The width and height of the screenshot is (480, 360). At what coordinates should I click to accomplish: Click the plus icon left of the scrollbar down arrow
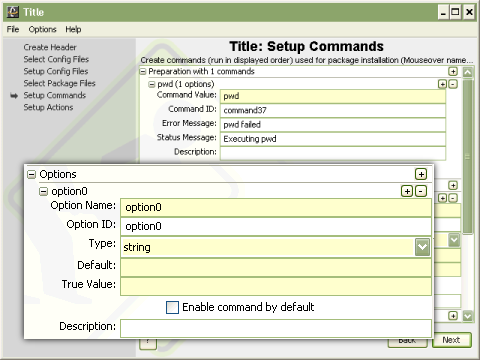tap(453, 316)
